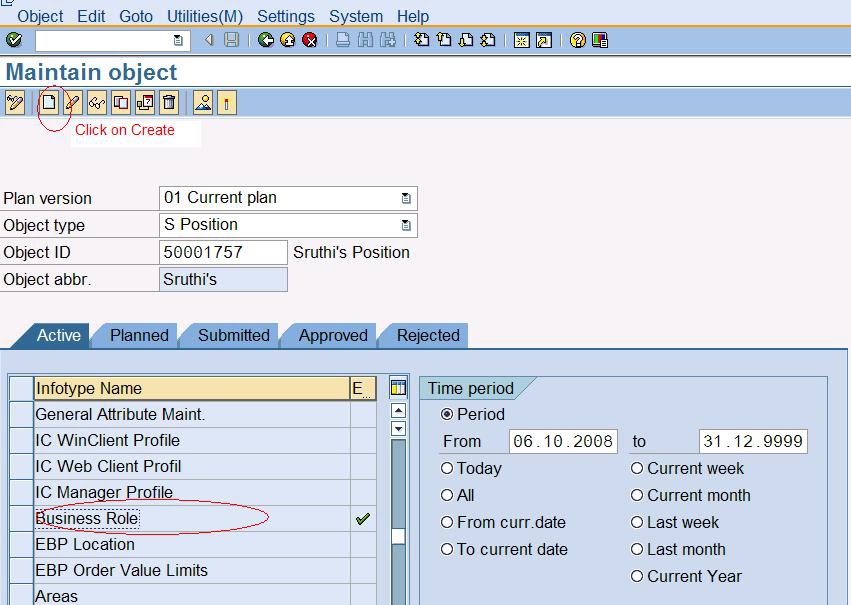Image resolution: width=851 pixels, height=605 pixels.
Task: Open the Plan version dropdown
Action: (x=405, y=198)
